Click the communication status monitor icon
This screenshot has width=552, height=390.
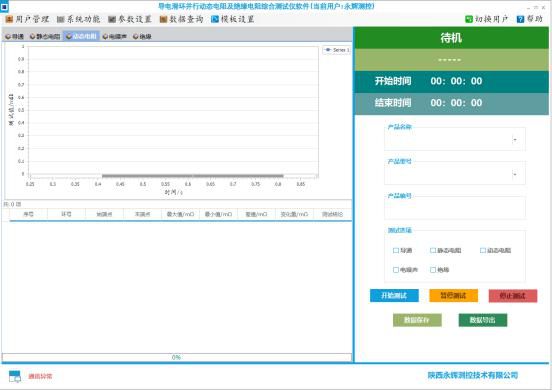(15, 376)
